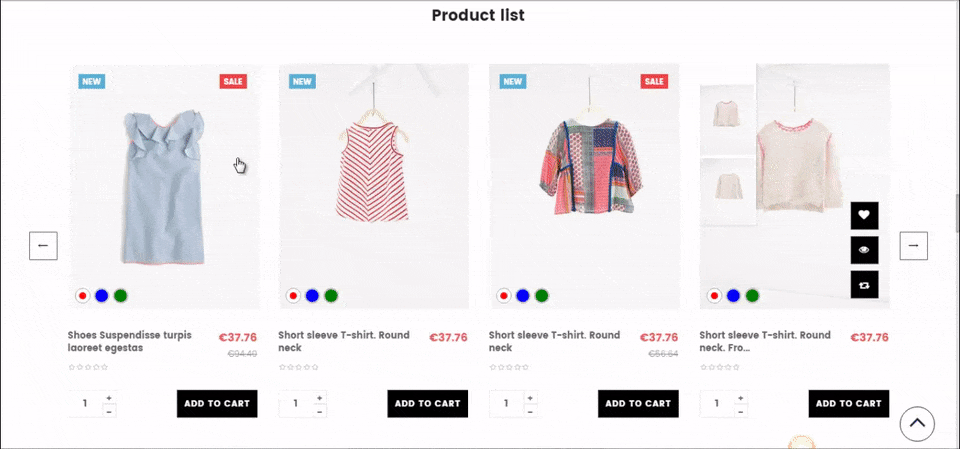Pick green color for patchwork blouse
This screenshot has height=449, width=960.
541,296
